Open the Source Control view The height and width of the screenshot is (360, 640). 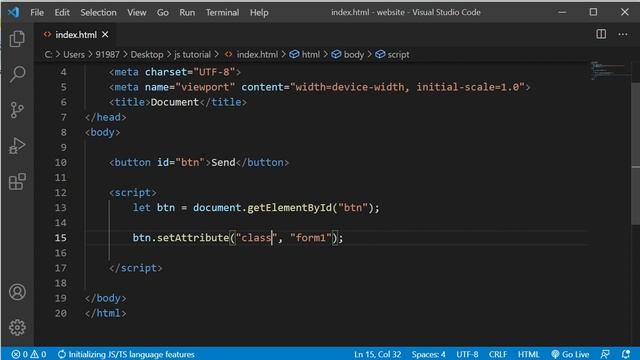[17, 110]
